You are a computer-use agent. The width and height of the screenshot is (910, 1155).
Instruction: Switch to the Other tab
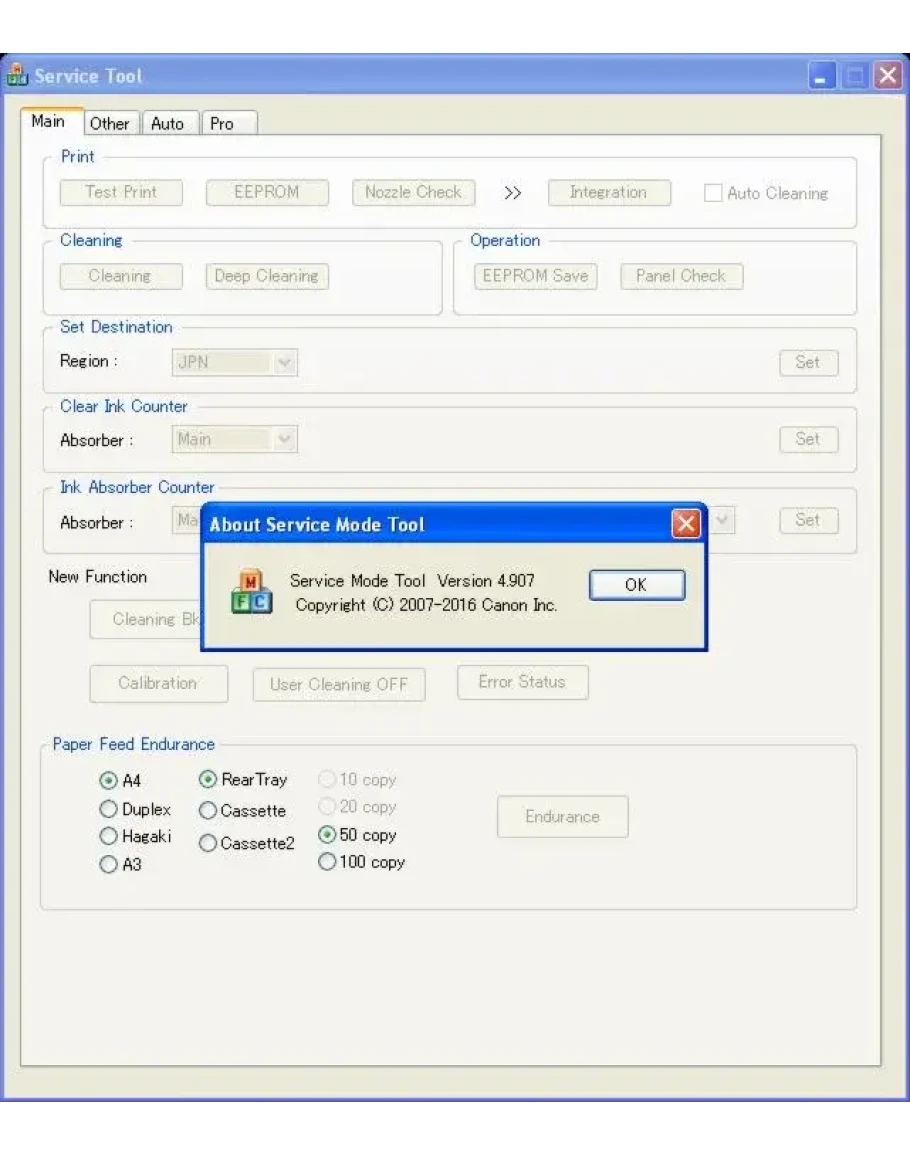pos(109,123)
